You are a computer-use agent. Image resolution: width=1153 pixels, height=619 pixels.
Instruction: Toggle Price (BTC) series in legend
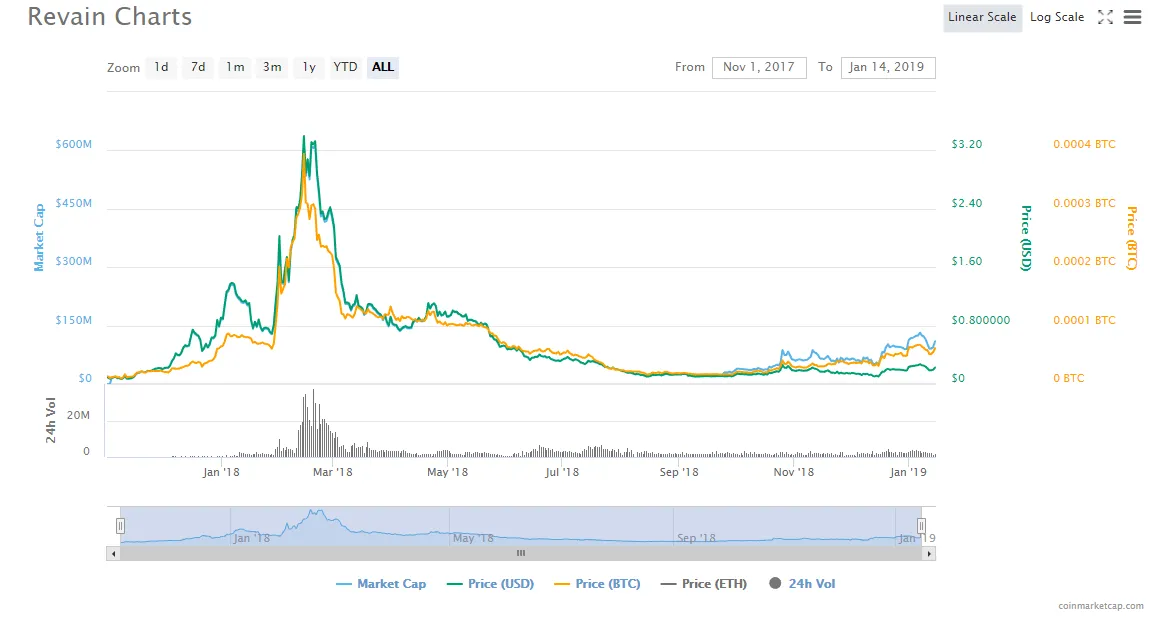coord(597,584)
